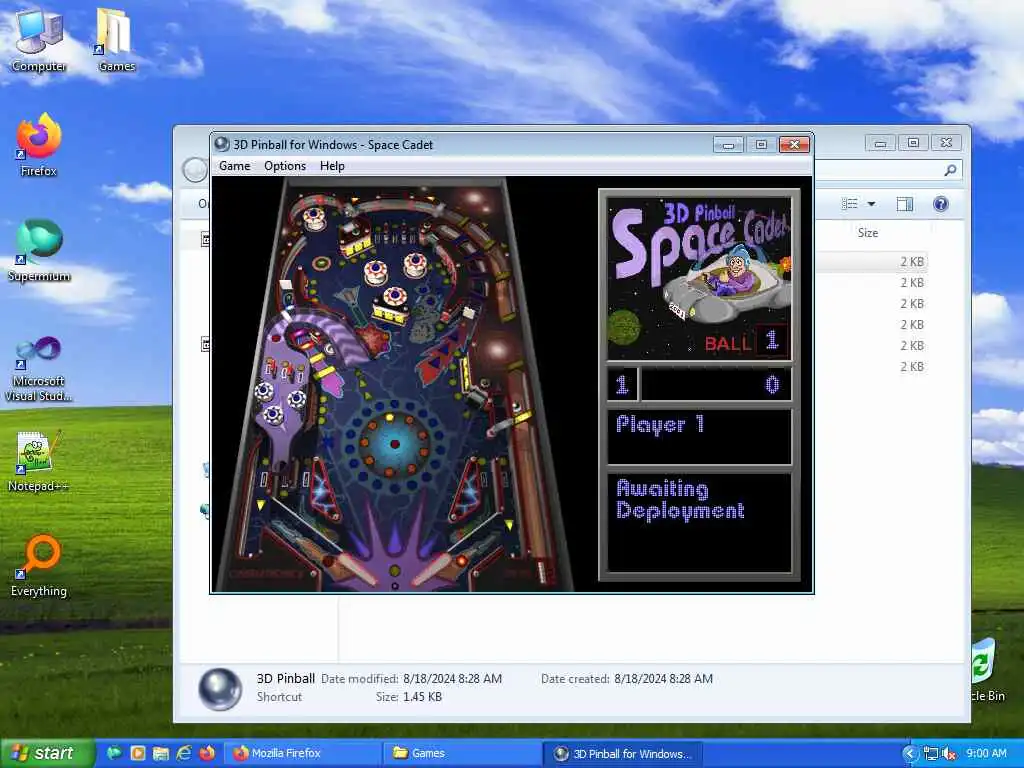Image resolution: width=1024 pixels, height=768 pixels.
Task: Click the "Date modified: 8/18/2024 8:28 AM" text
Action: coord(411,679)
